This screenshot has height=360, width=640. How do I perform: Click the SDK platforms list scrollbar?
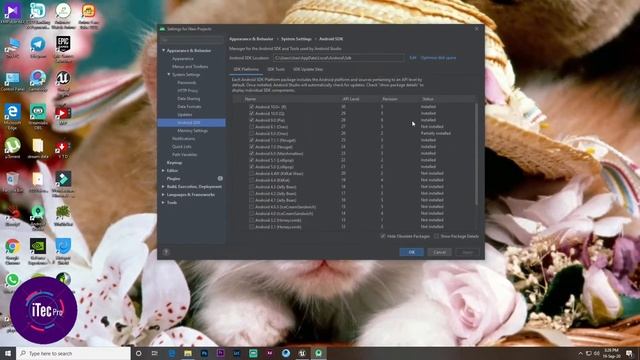(476, 154)
